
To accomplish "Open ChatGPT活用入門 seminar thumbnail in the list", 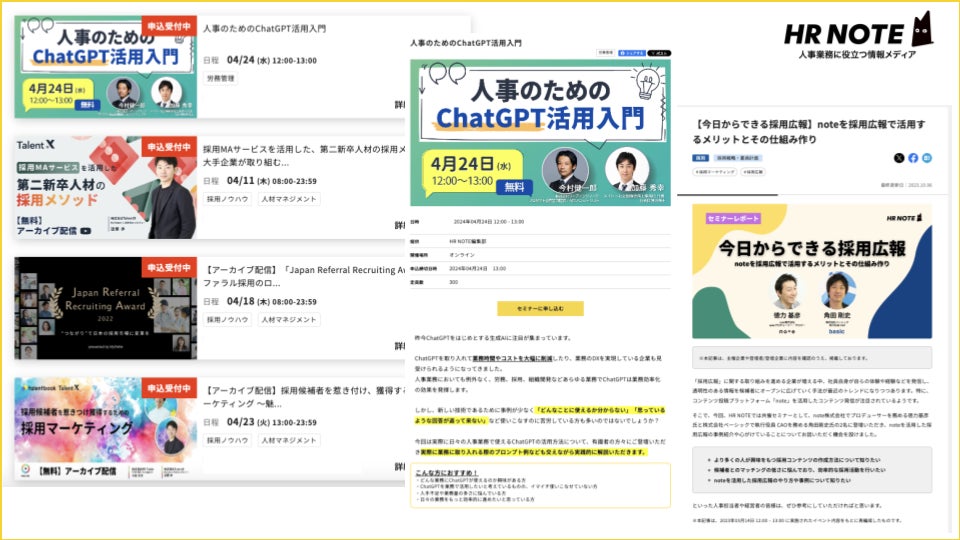I will point(105,67).
